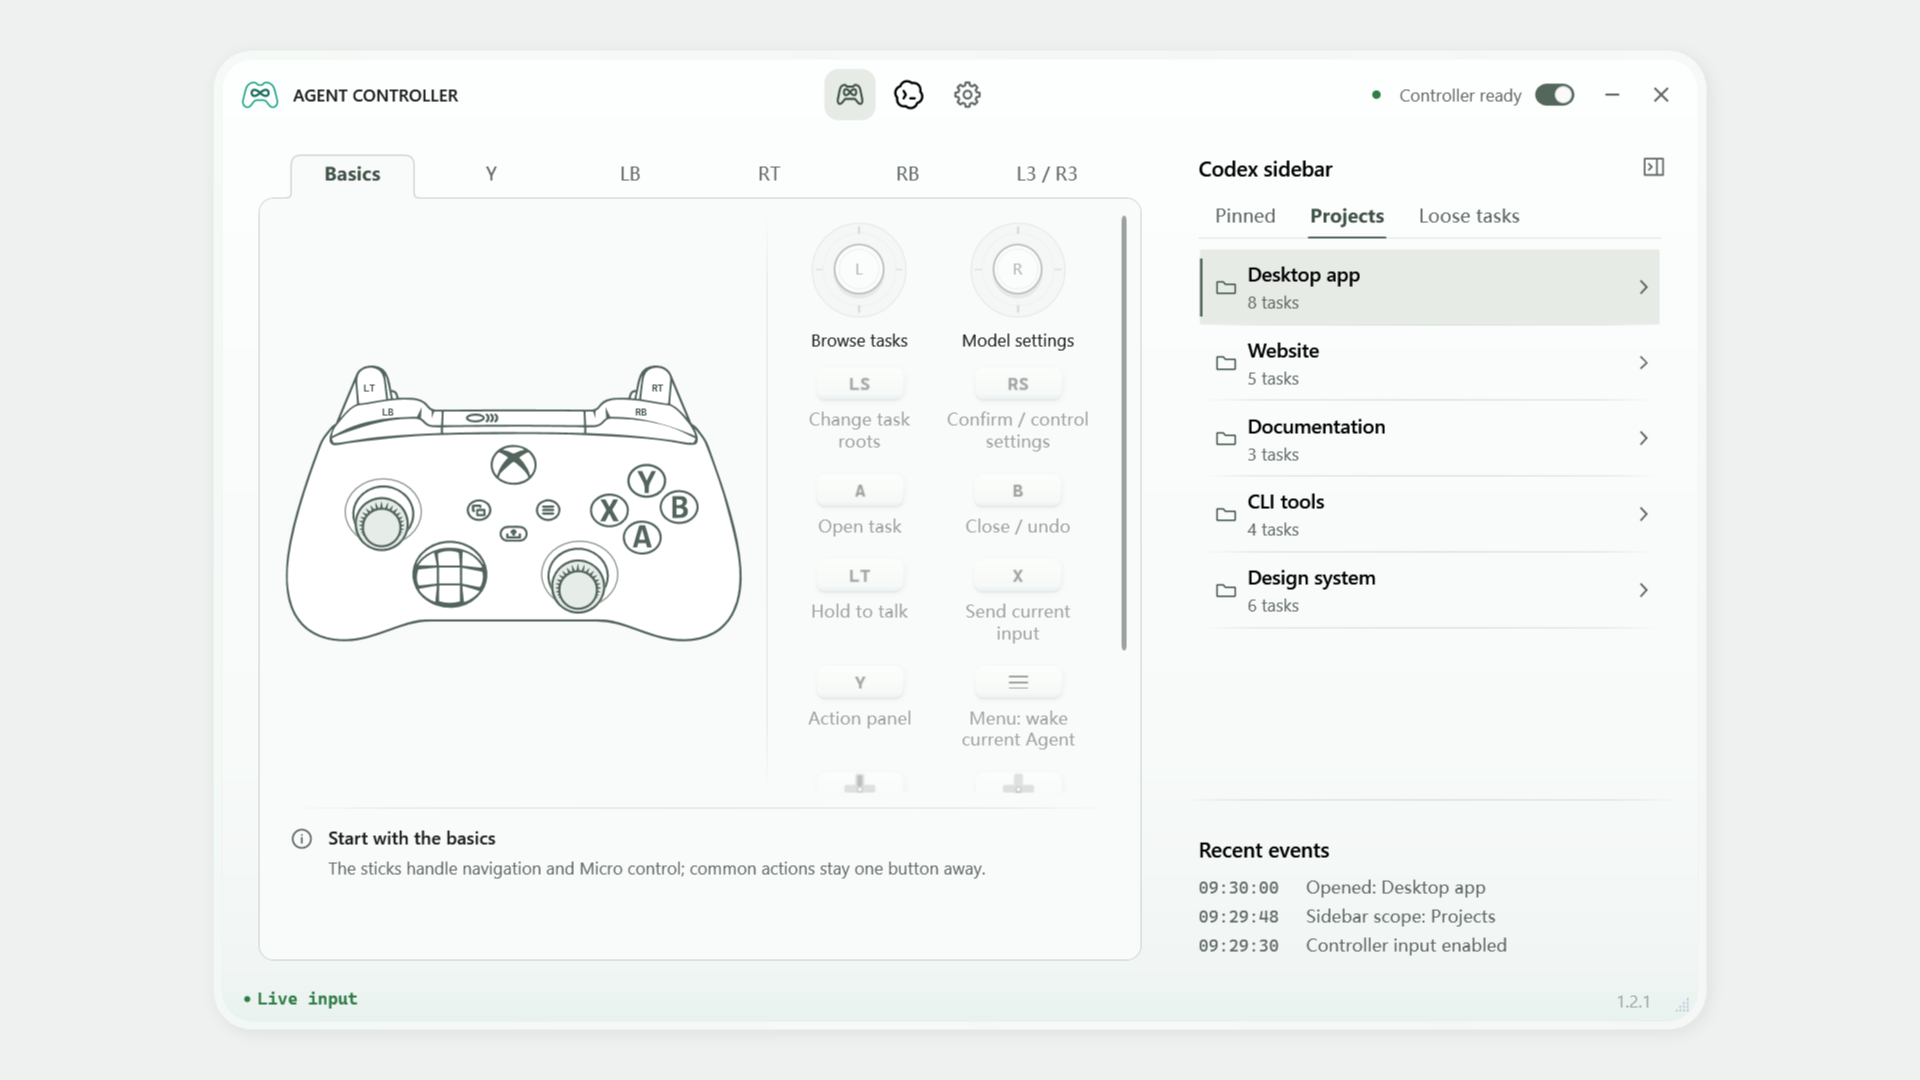Expand the Website project chevron
The width and height of the screenshot is (1920, 1080).
click(x=1643, y=363)
